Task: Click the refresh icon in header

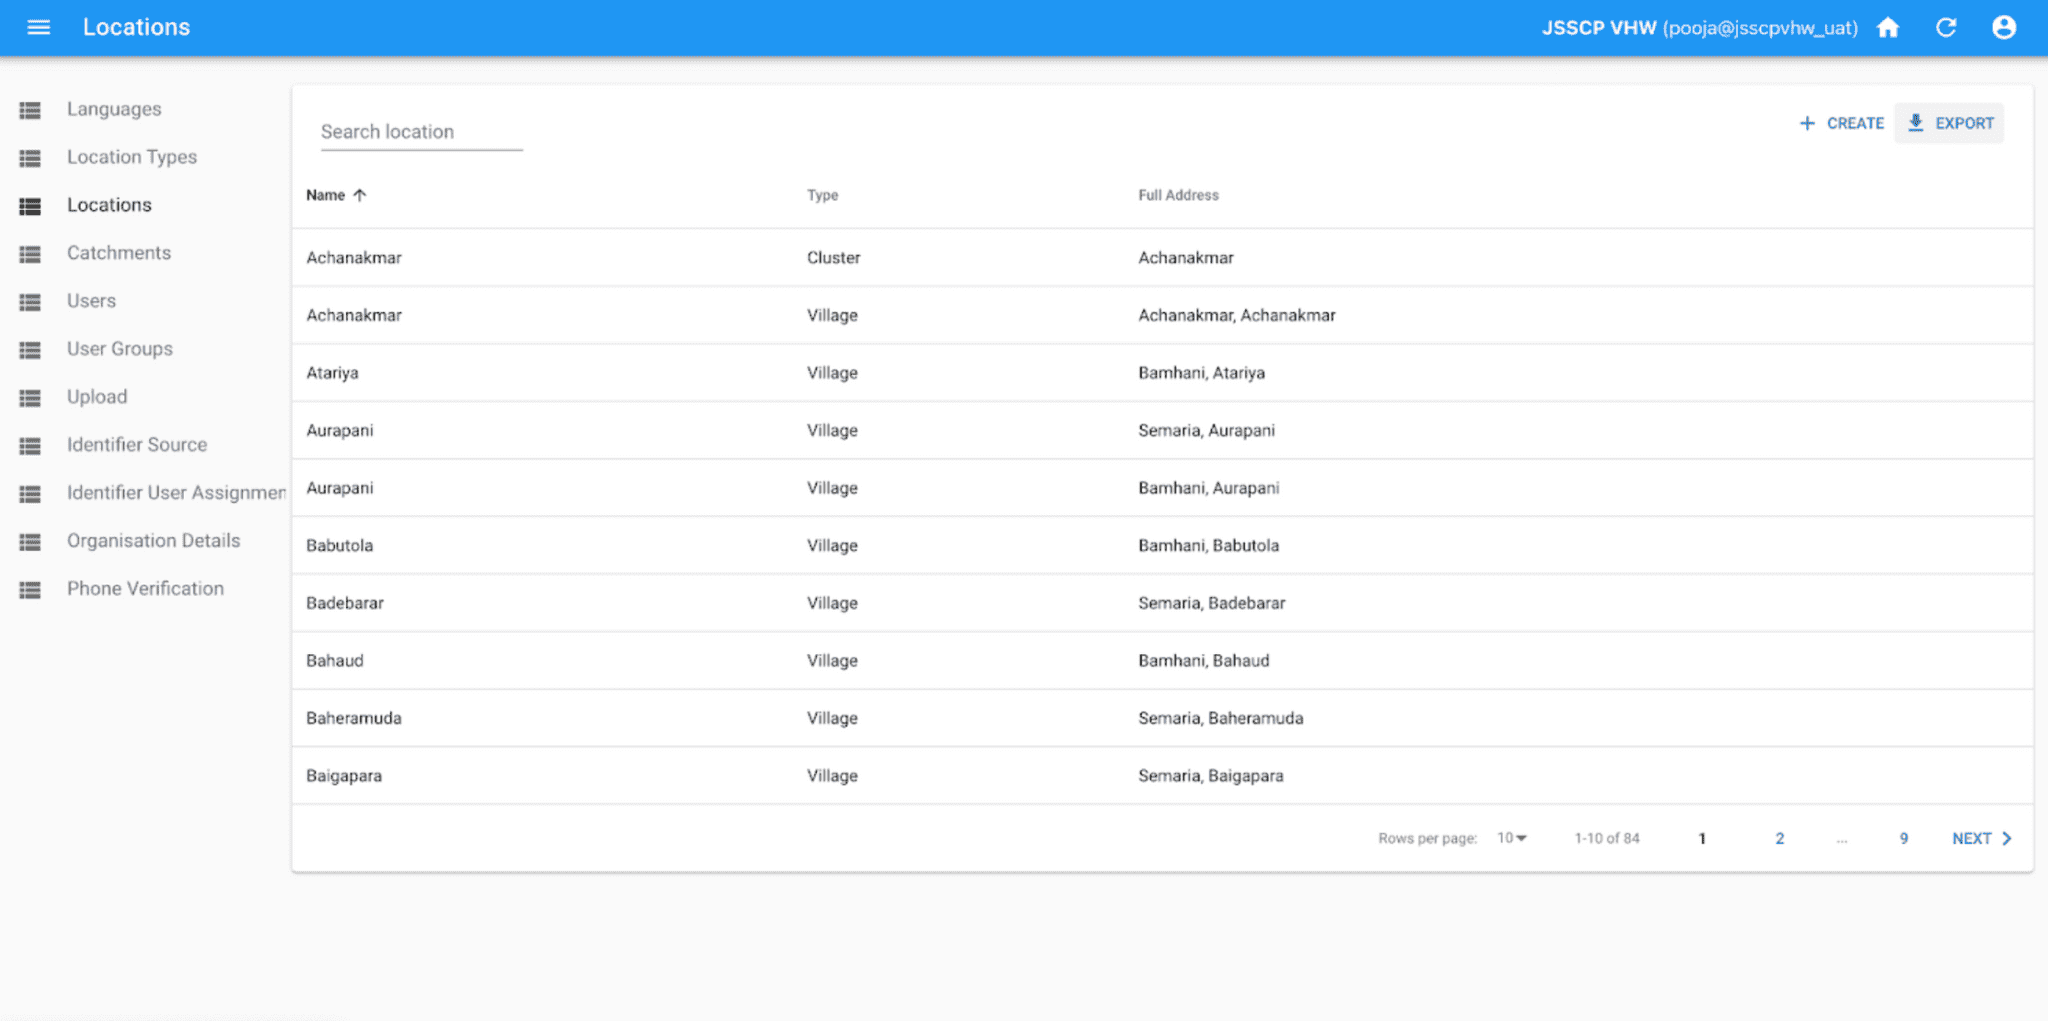Action: pyautogui.click(x=1946, y=28)
